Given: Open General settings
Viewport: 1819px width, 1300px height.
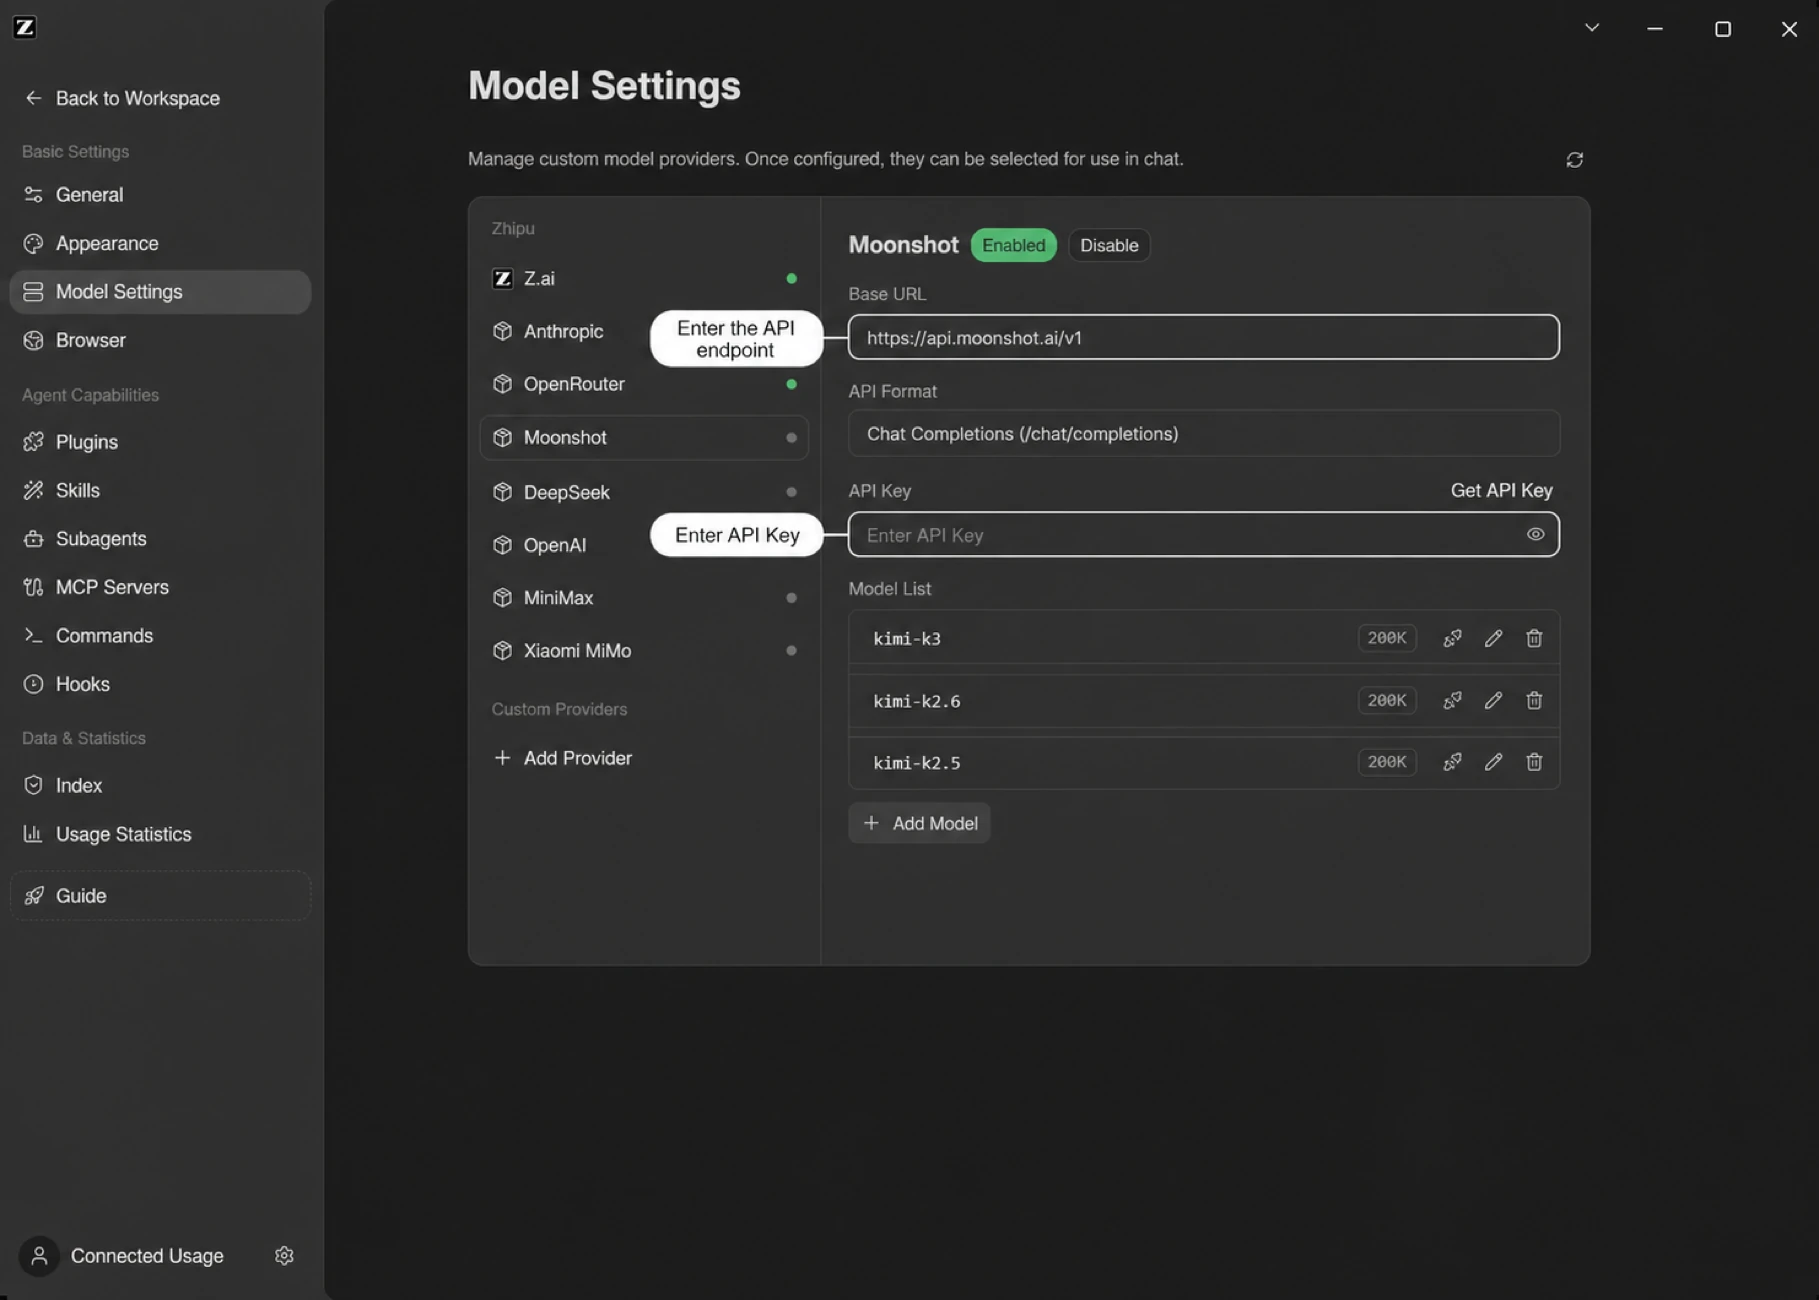Looking at the screenshot, I should pos(160,194).
